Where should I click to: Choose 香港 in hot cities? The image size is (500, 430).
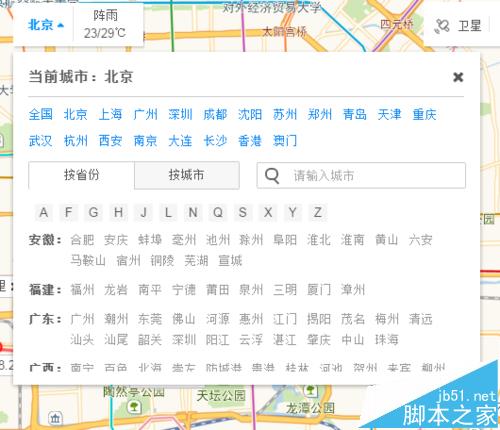pos(250,141)
